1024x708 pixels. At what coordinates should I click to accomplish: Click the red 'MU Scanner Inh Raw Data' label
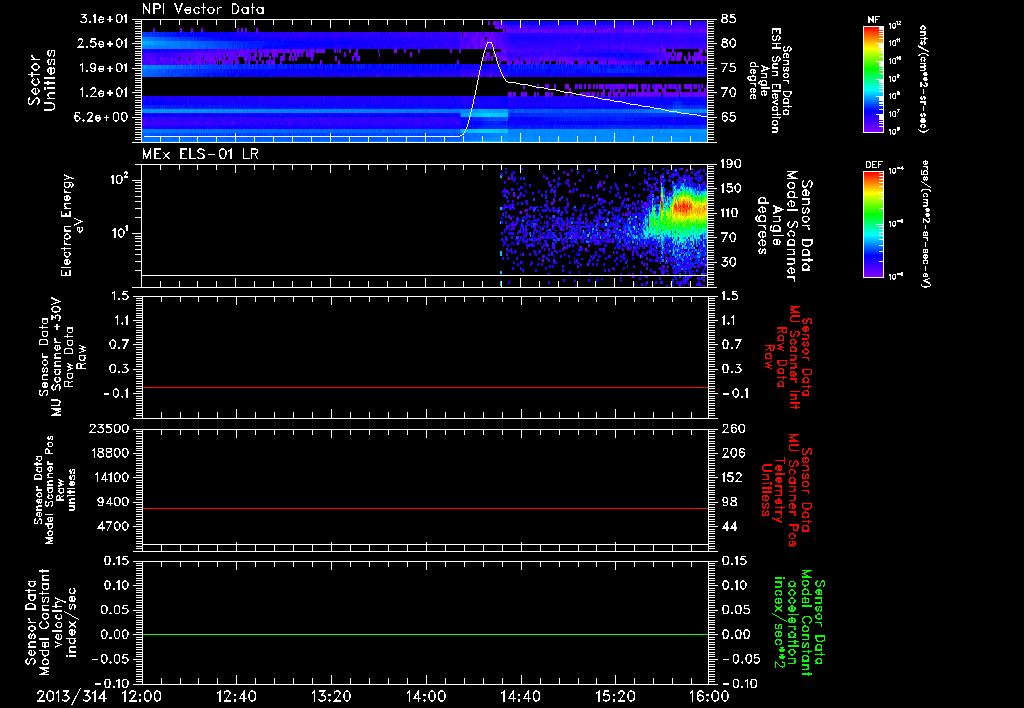(787, 357)
